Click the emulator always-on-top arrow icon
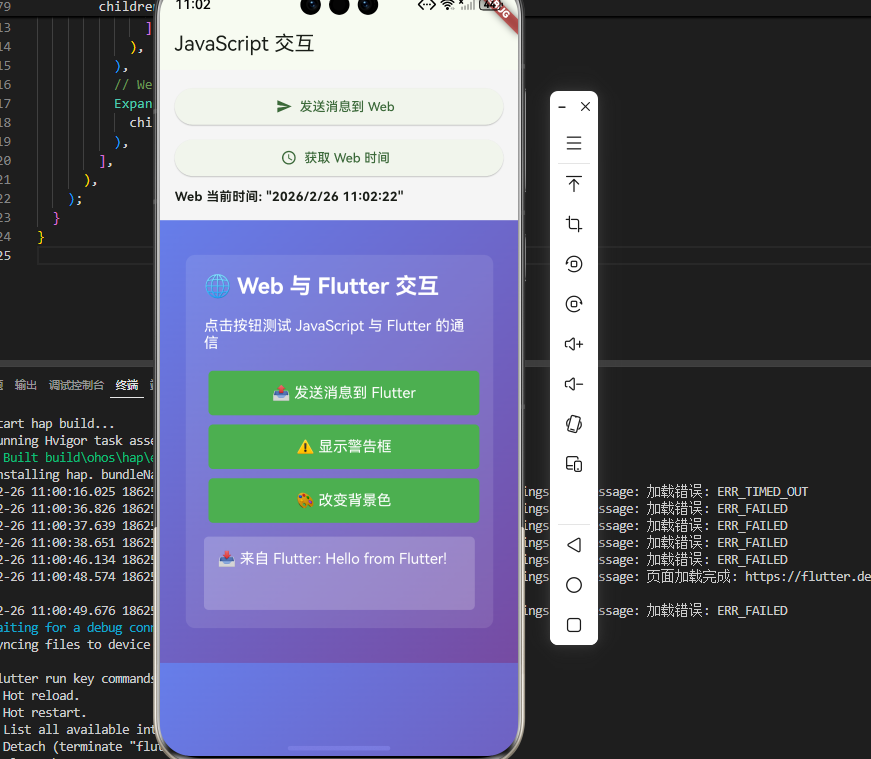The image size is (871, 759). (574, 184)
